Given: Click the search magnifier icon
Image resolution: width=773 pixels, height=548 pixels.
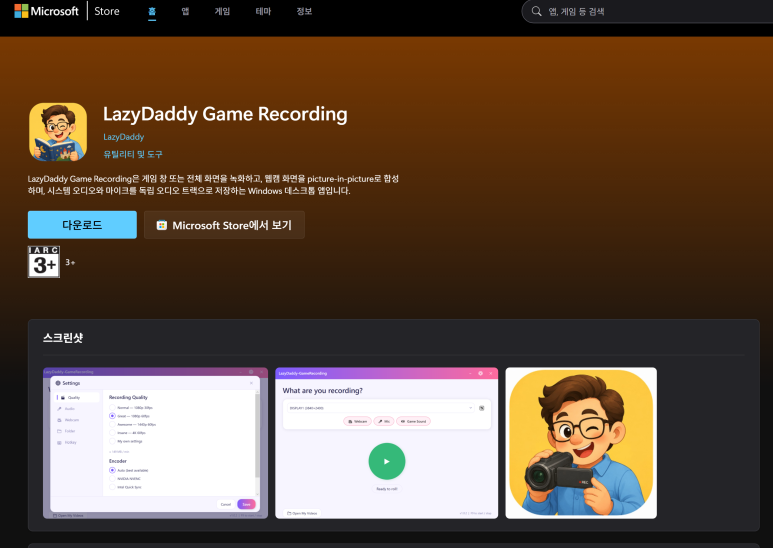Looking at the screenshot, I should point(536,11).
